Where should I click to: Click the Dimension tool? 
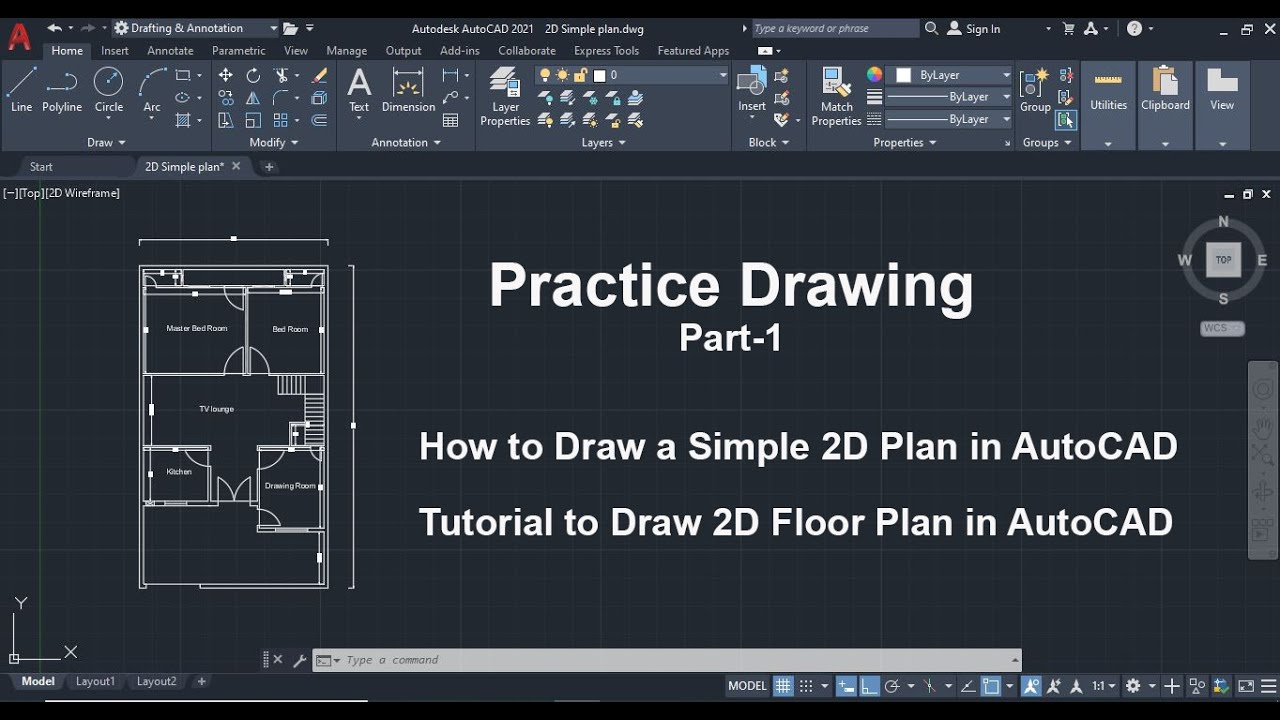tap(408, 90)
